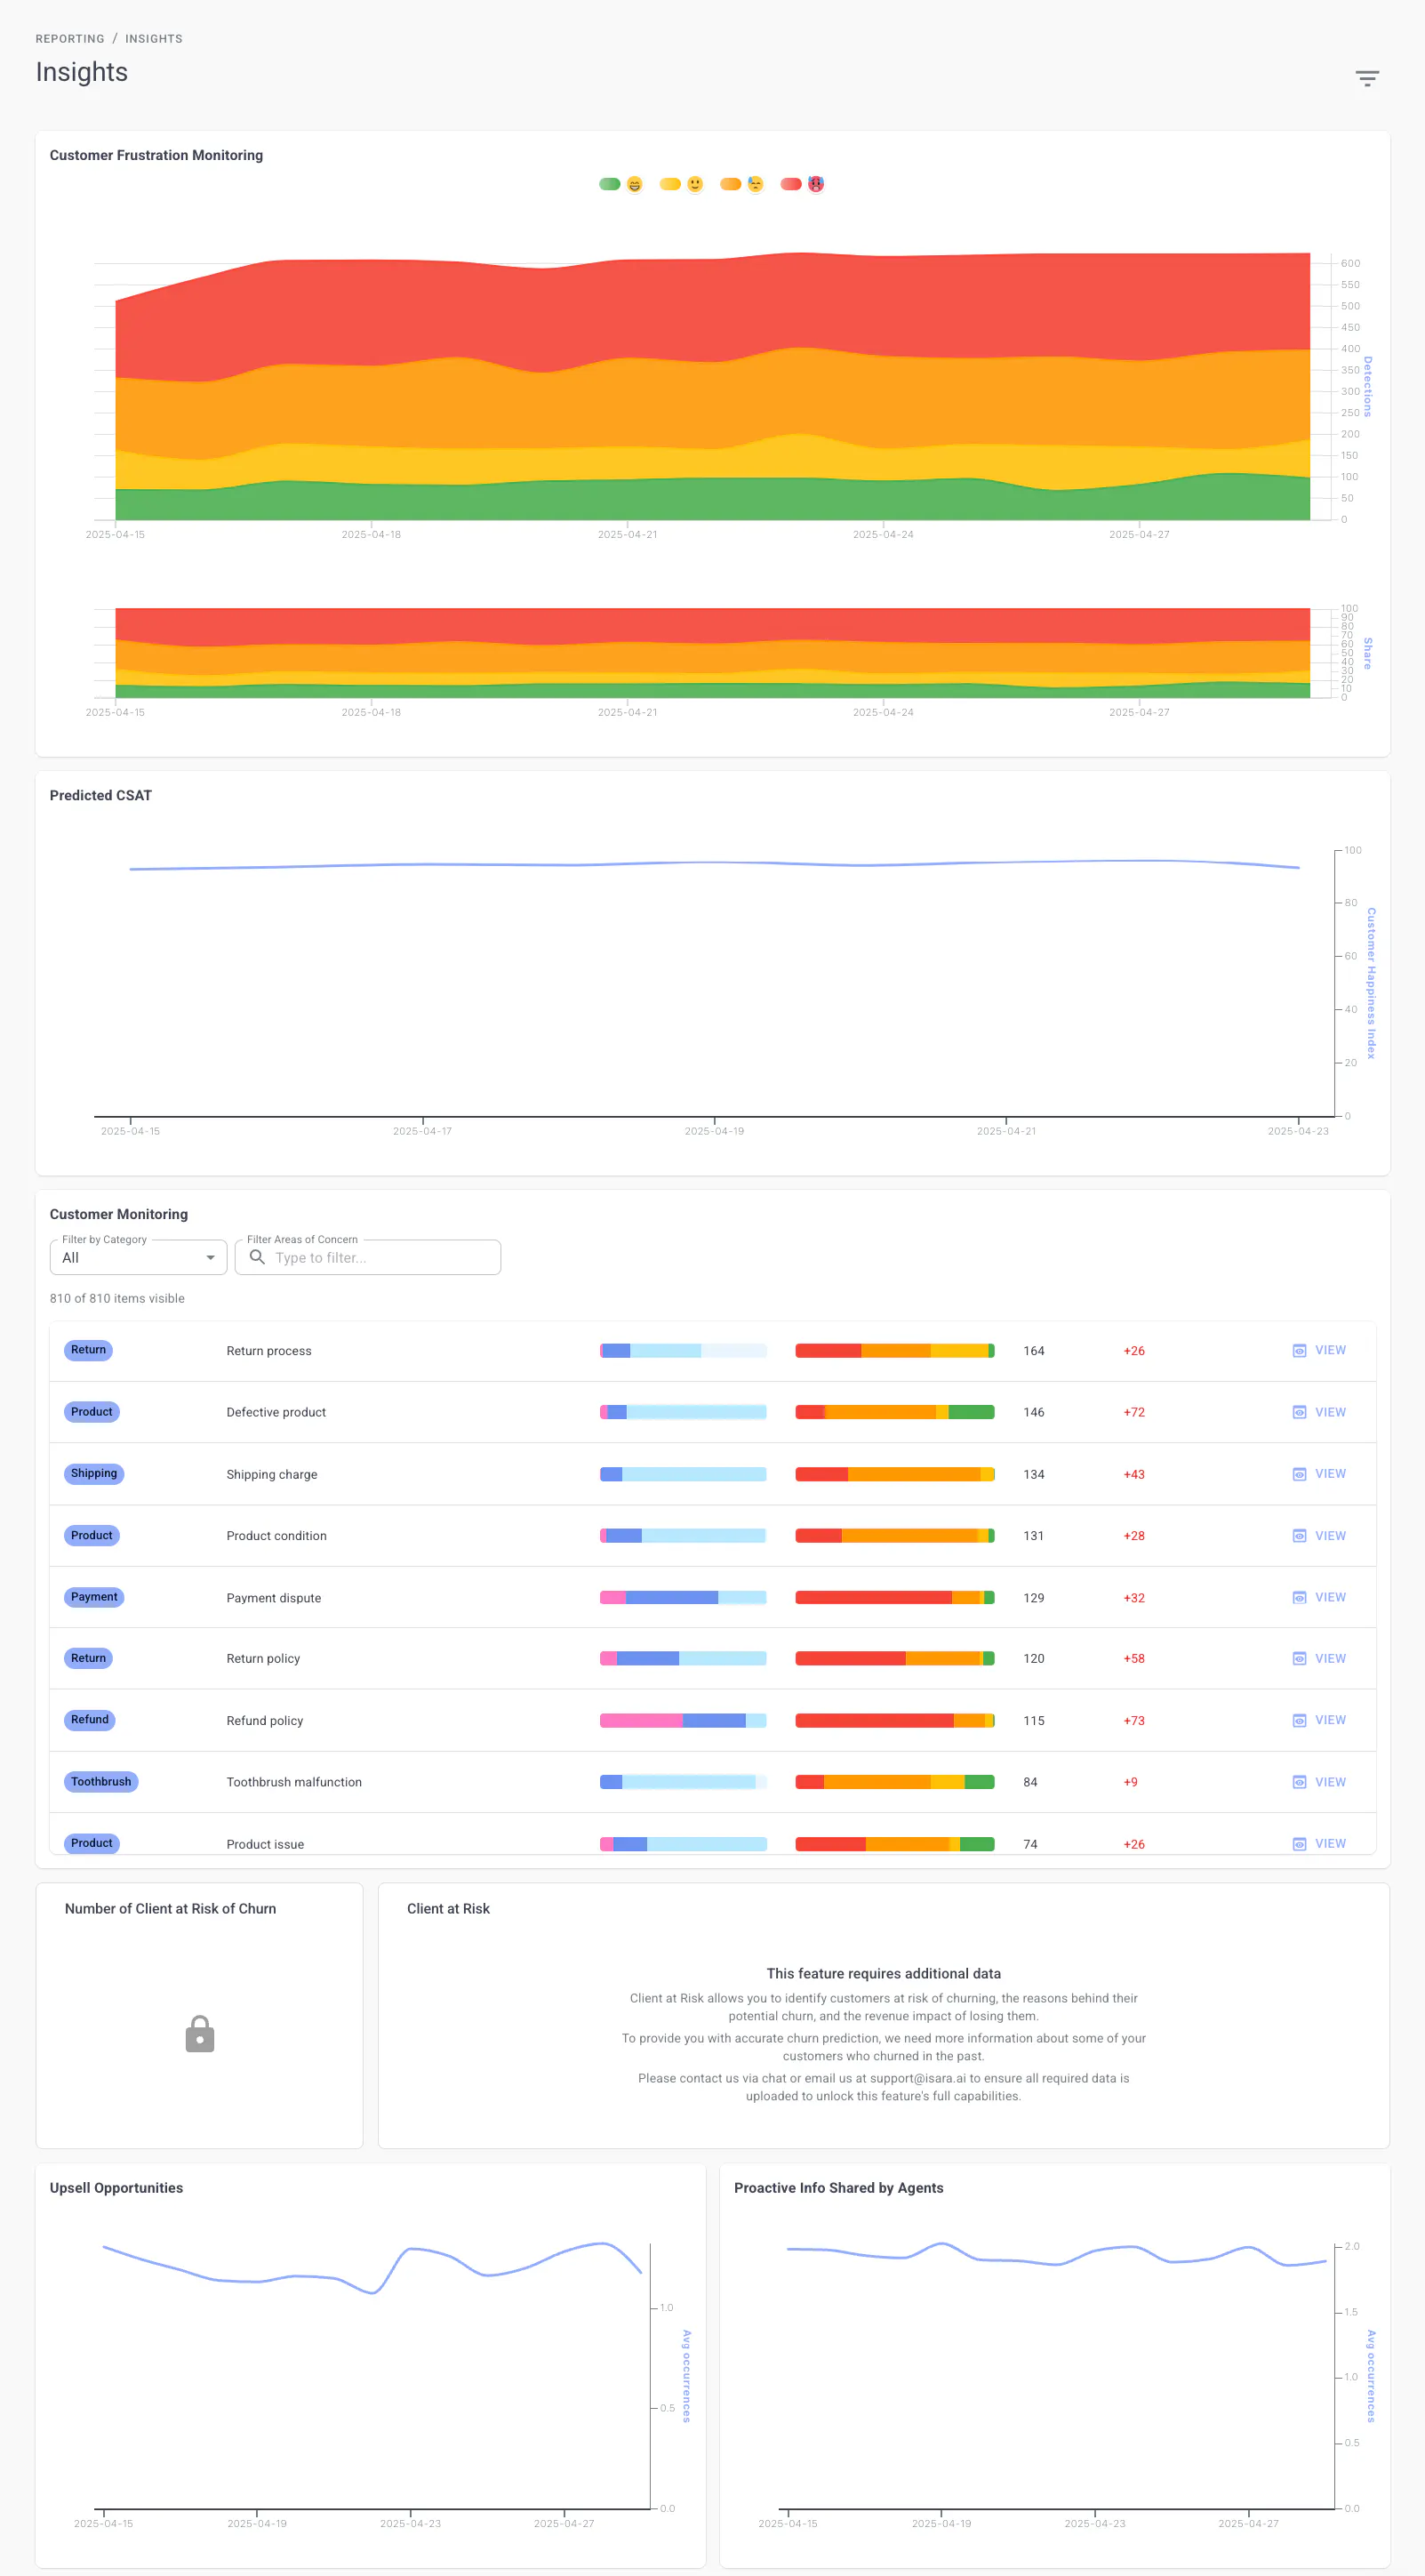
Task: Click the Shipping category tag
Action: tap(94, 1473)
